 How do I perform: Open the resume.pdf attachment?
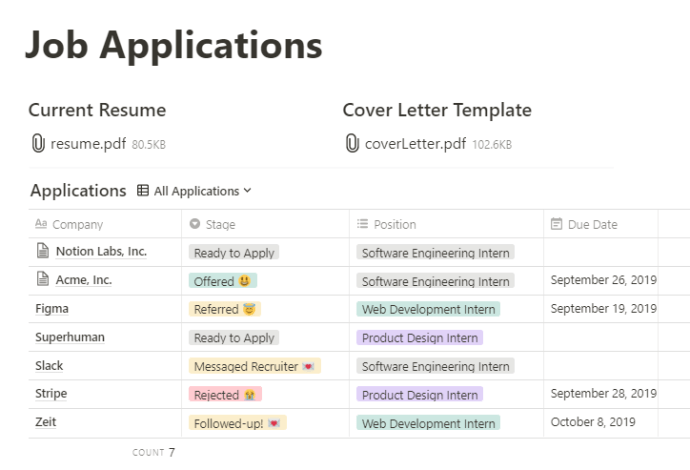[88, 144]
